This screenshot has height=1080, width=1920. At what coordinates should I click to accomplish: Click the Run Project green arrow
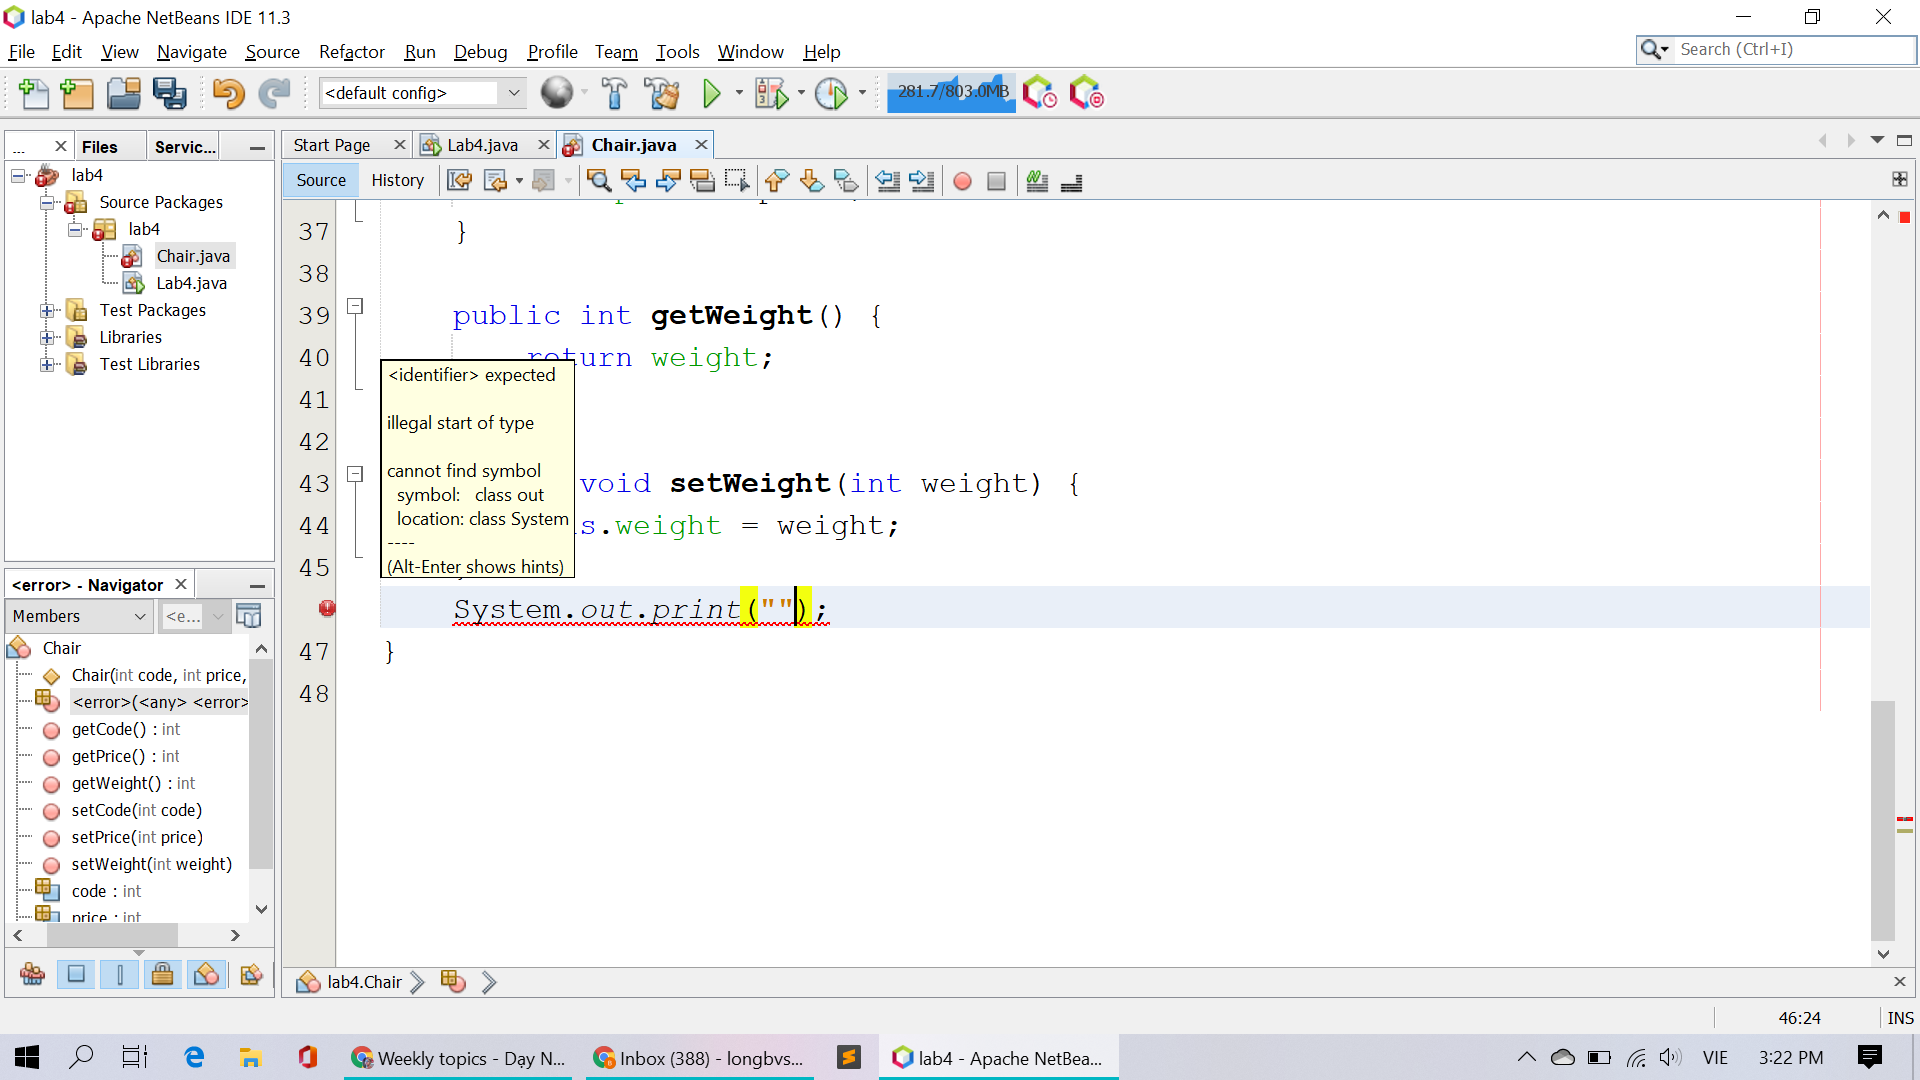711,93
